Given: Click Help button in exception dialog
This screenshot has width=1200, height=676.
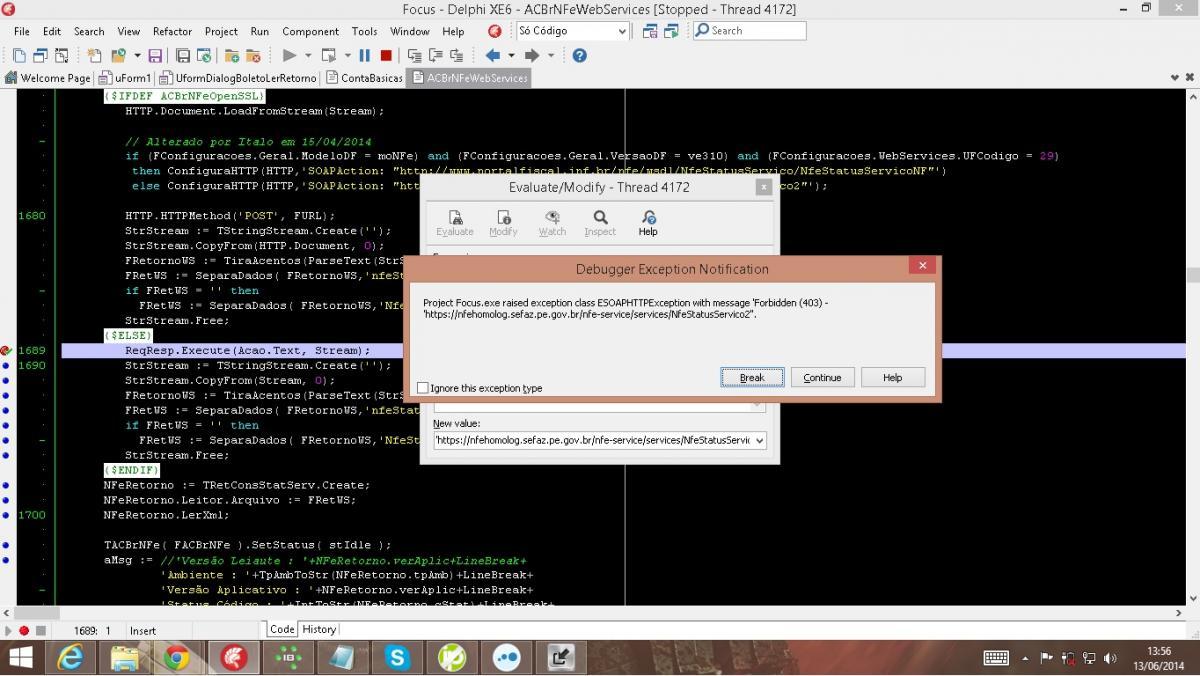Looking at the screenshot, I should click(893, 378).
